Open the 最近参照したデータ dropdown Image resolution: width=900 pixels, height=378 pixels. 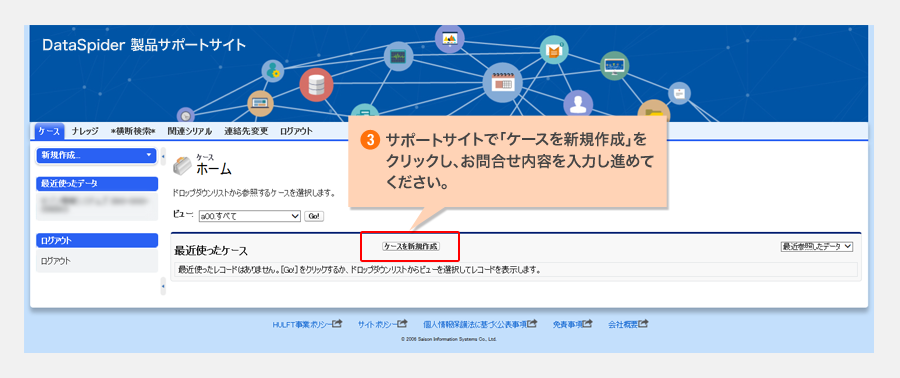[x=817, y=246]
